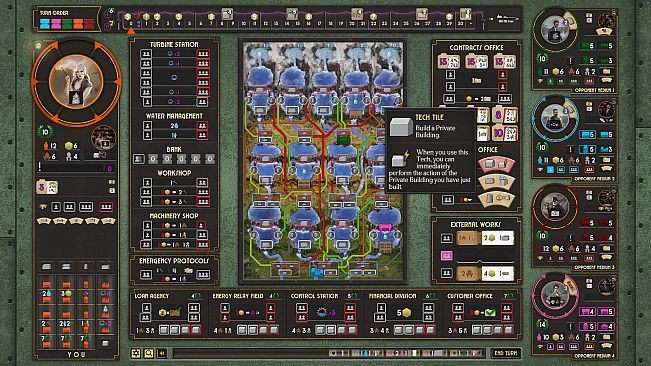View Opponent Medium 1 portrait
Image resolution: width=651 pixels, height=366 pixels.
tap(555, 30)
